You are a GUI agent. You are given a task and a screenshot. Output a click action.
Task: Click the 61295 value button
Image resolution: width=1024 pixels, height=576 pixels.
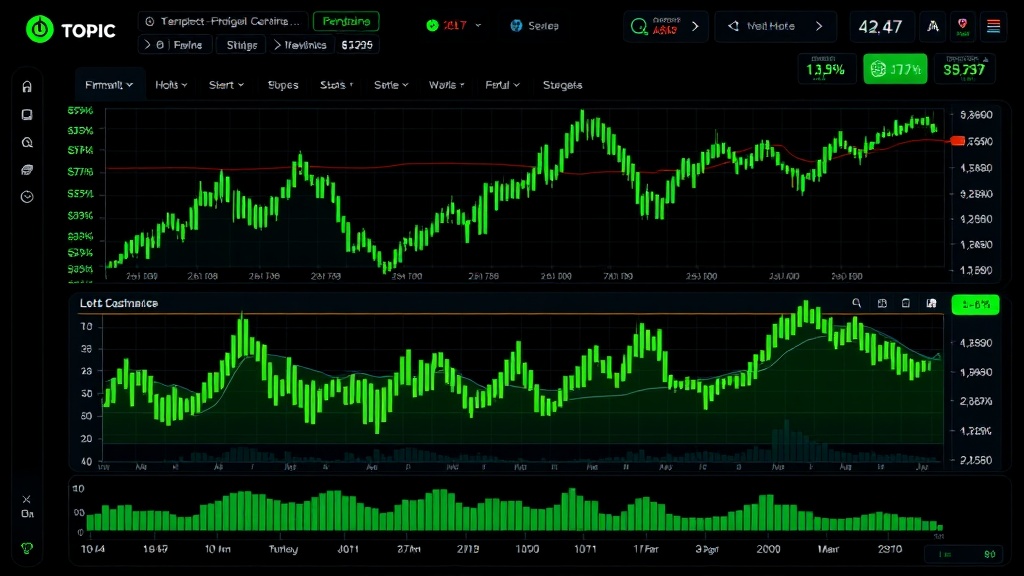coord(357,44)
